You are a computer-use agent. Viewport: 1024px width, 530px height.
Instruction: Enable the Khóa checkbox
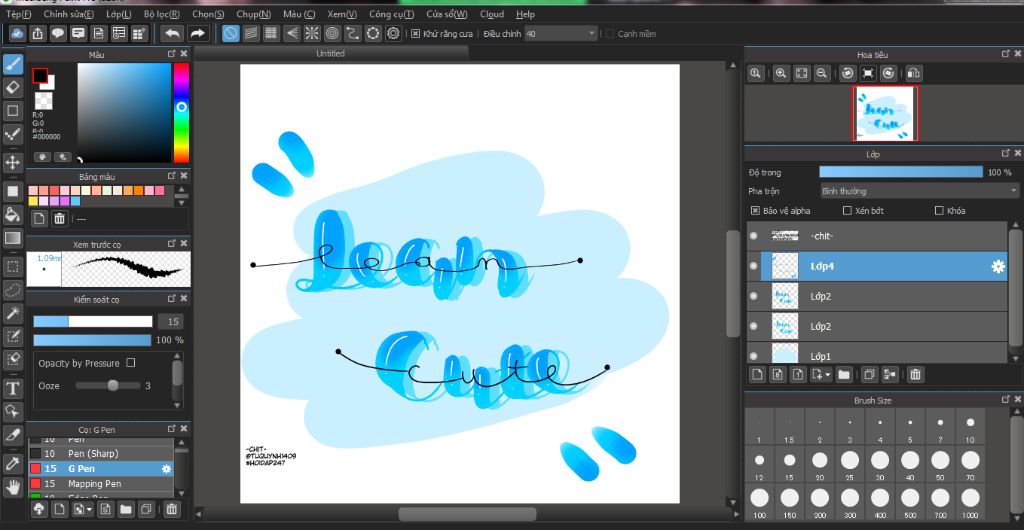coord(939,211)
